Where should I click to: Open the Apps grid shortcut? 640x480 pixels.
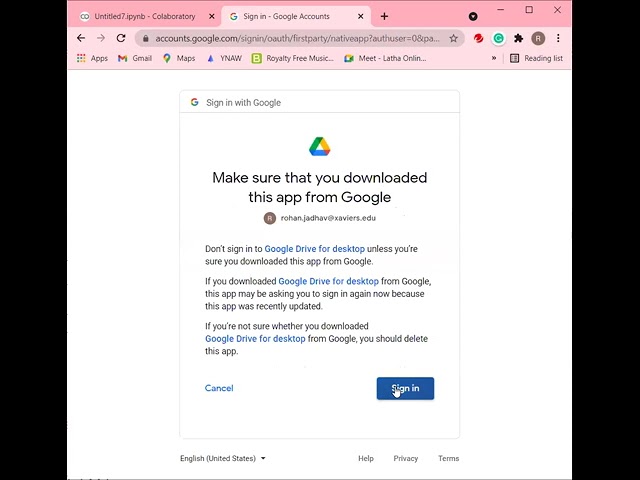(x=92, y=58)
